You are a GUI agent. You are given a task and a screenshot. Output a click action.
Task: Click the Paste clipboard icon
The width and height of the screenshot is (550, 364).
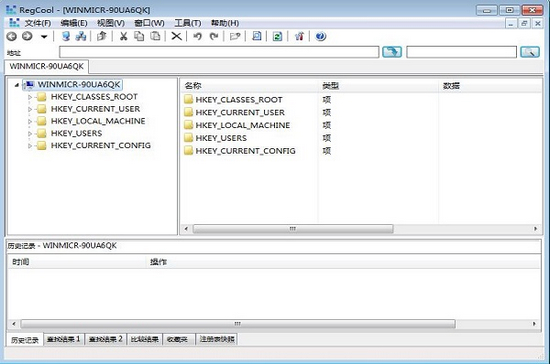coord(155,36)
